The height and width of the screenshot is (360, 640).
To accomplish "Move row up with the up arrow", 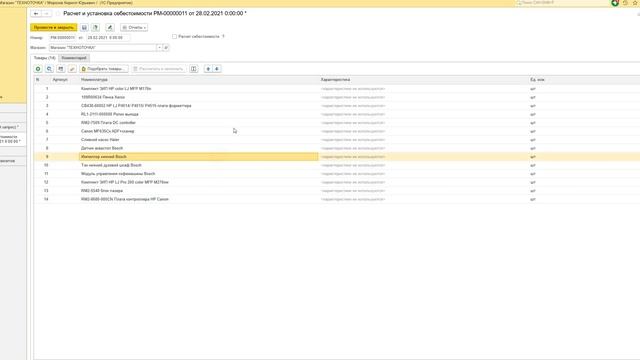I will [x=208, y=69].
